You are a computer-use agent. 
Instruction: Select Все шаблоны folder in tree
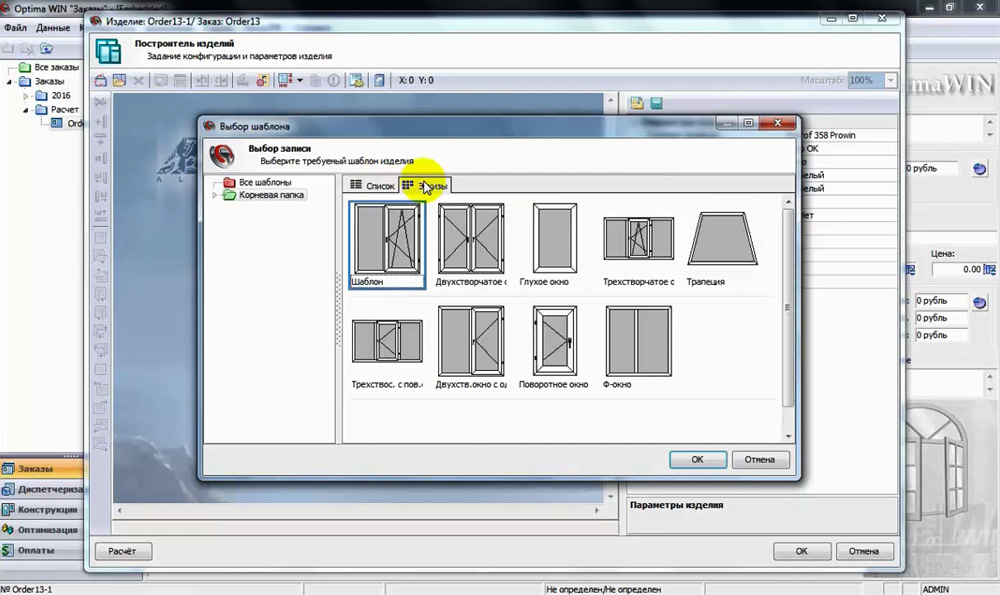[265, 182]
